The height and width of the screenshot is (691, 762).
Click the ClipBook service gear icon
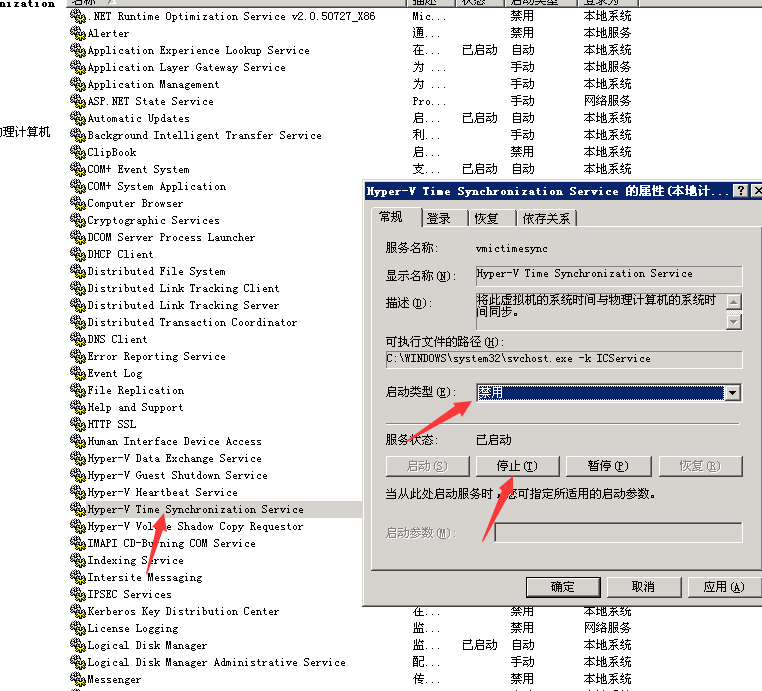[78, 152]
